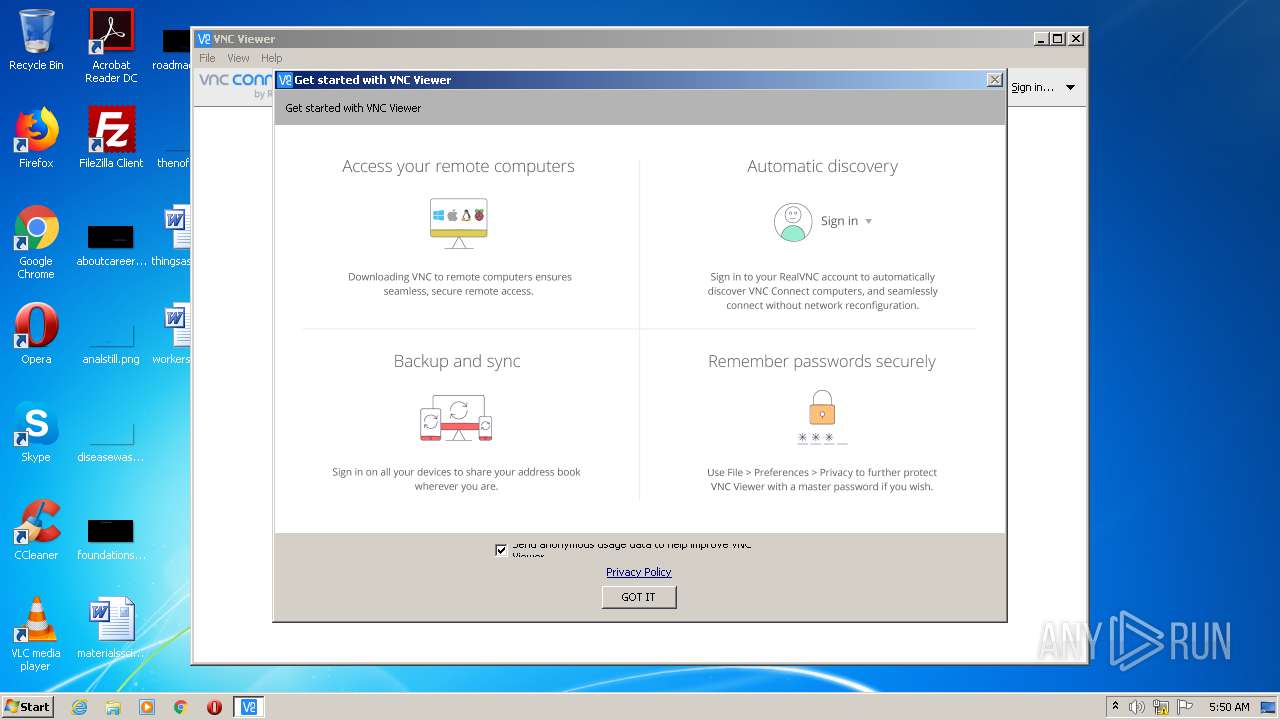Image resolution: width=1280 pixels, height=720 pixels.
Task: Open the Windows Start menu
Action: click(27, 707)
